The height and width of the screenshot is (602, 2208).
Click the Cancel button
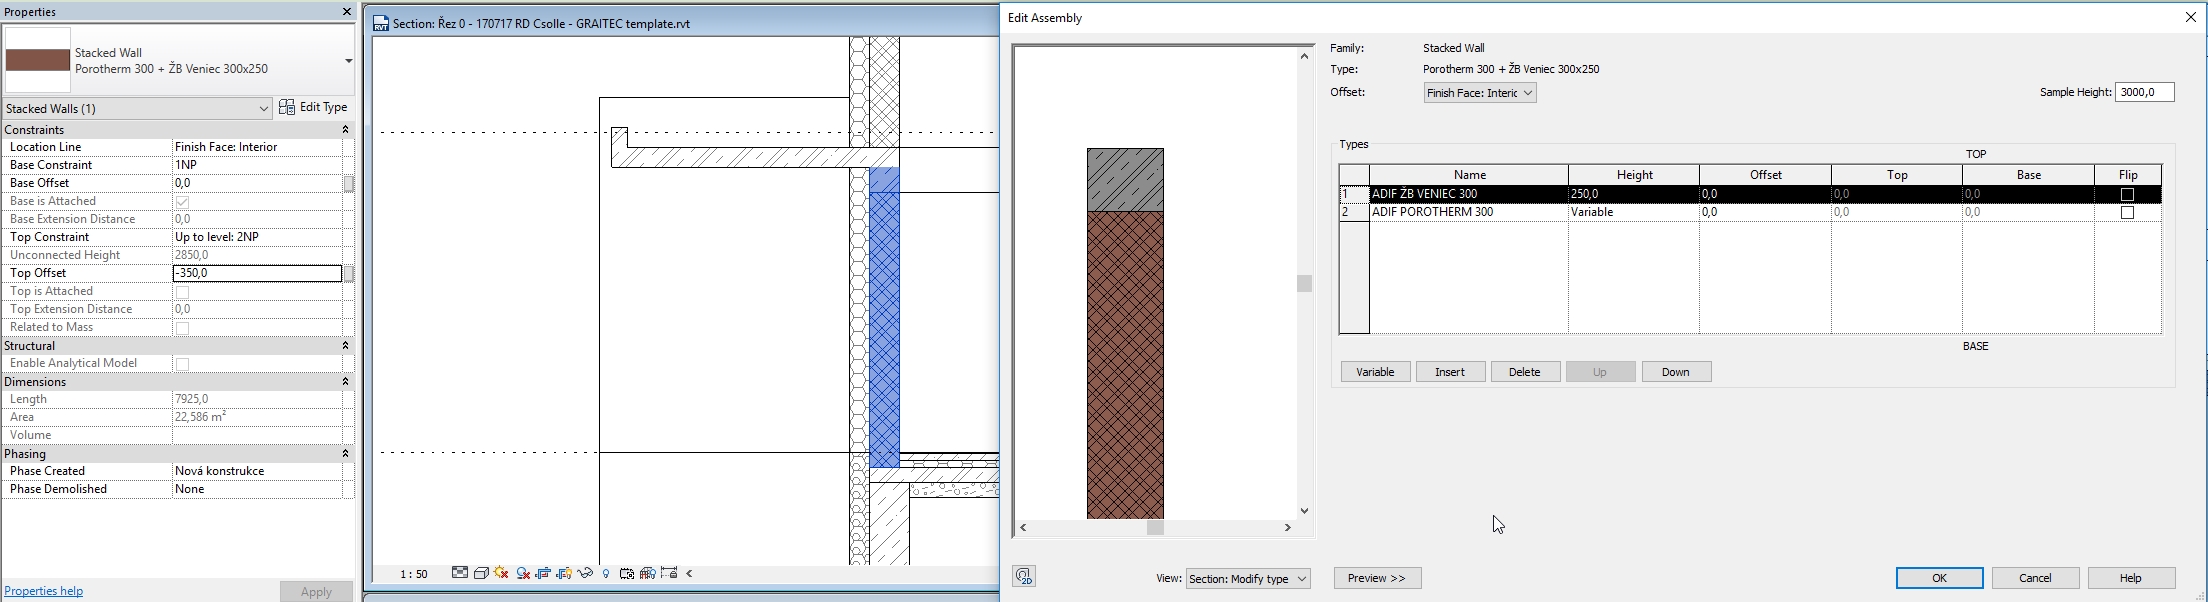2035,578
